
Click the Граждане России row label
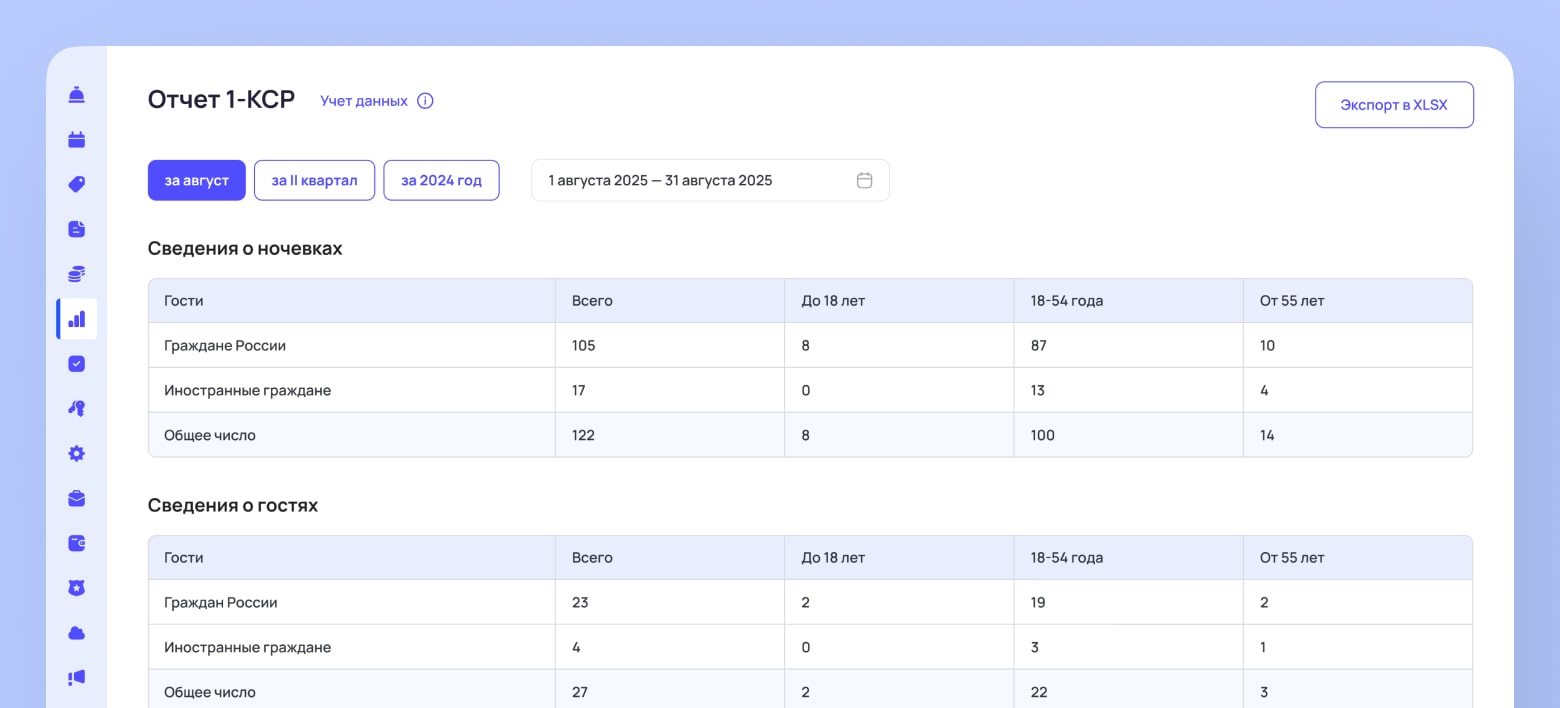coord(225,346)
